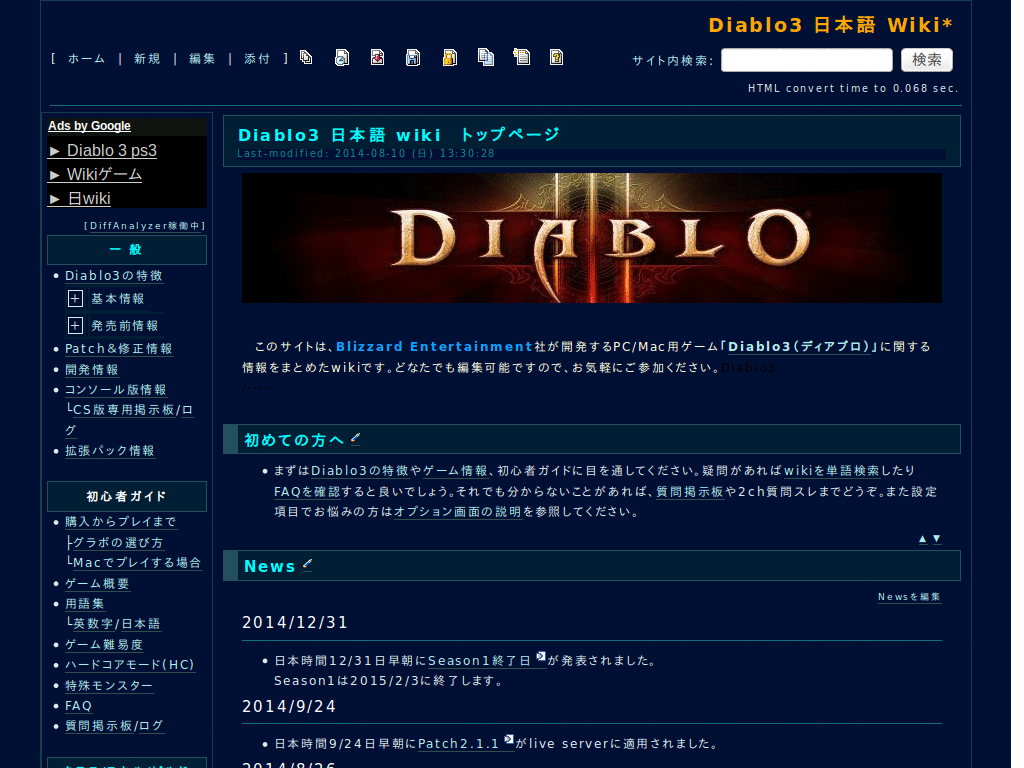Open the stacked-pages list icon in toolbar
The image size is (1024, 768).
click(x=306, y=57)
